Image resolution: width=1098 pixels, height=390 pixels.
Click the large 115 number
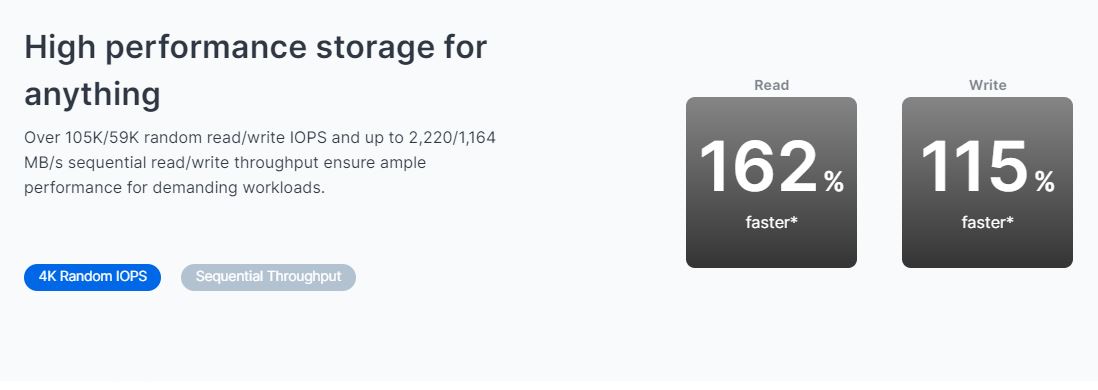[974, 167]
